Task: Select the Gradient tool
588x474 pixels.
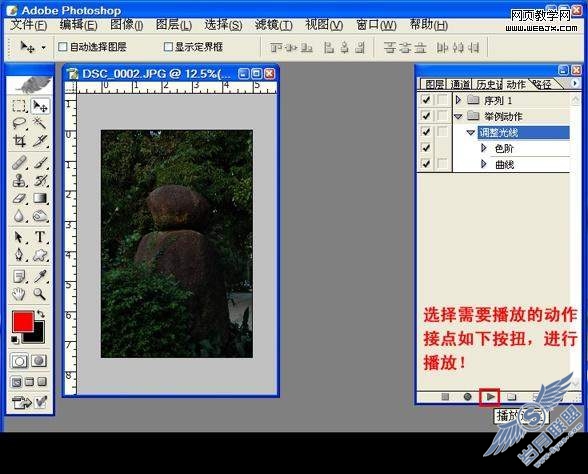Action: pyautogui.click(x=40, y=198)
